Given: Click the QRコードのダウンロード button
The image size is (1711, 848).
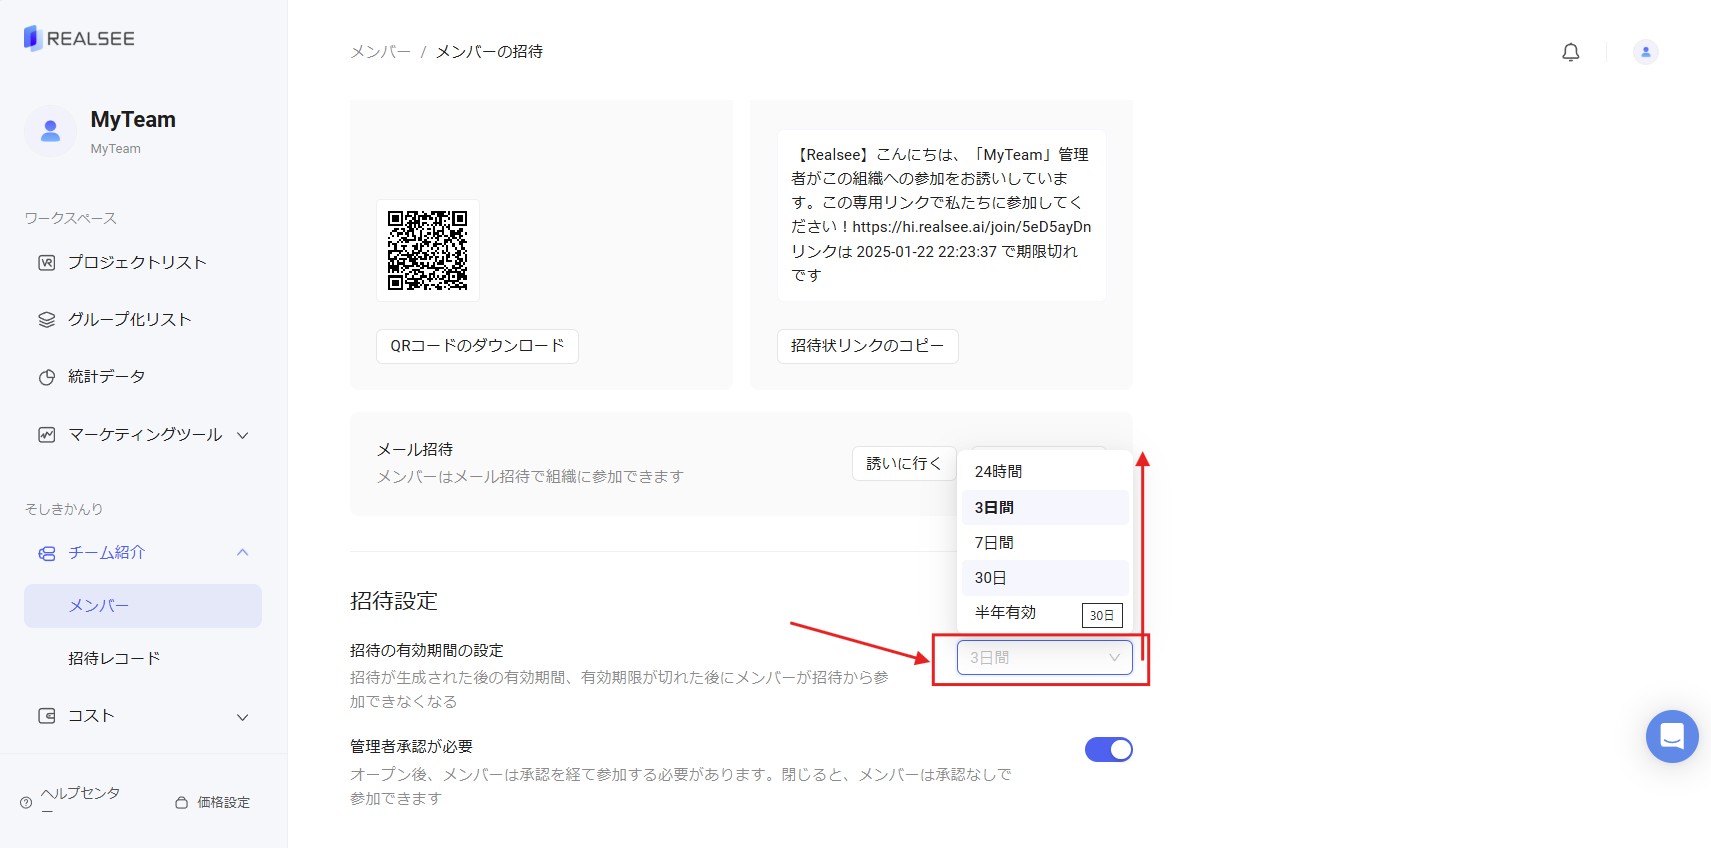Looking at the screenshot, I should (x=477, y=346).
